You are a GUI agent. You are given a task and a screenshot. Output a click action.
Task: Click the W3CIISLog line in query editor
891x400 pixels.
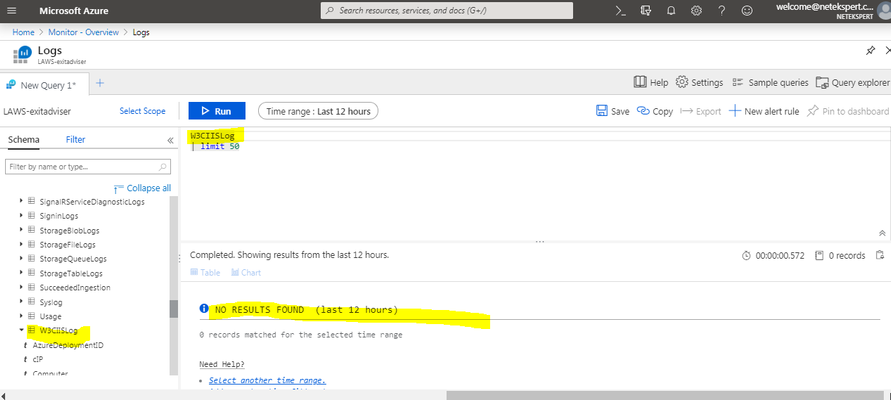[x=212, y=136]
